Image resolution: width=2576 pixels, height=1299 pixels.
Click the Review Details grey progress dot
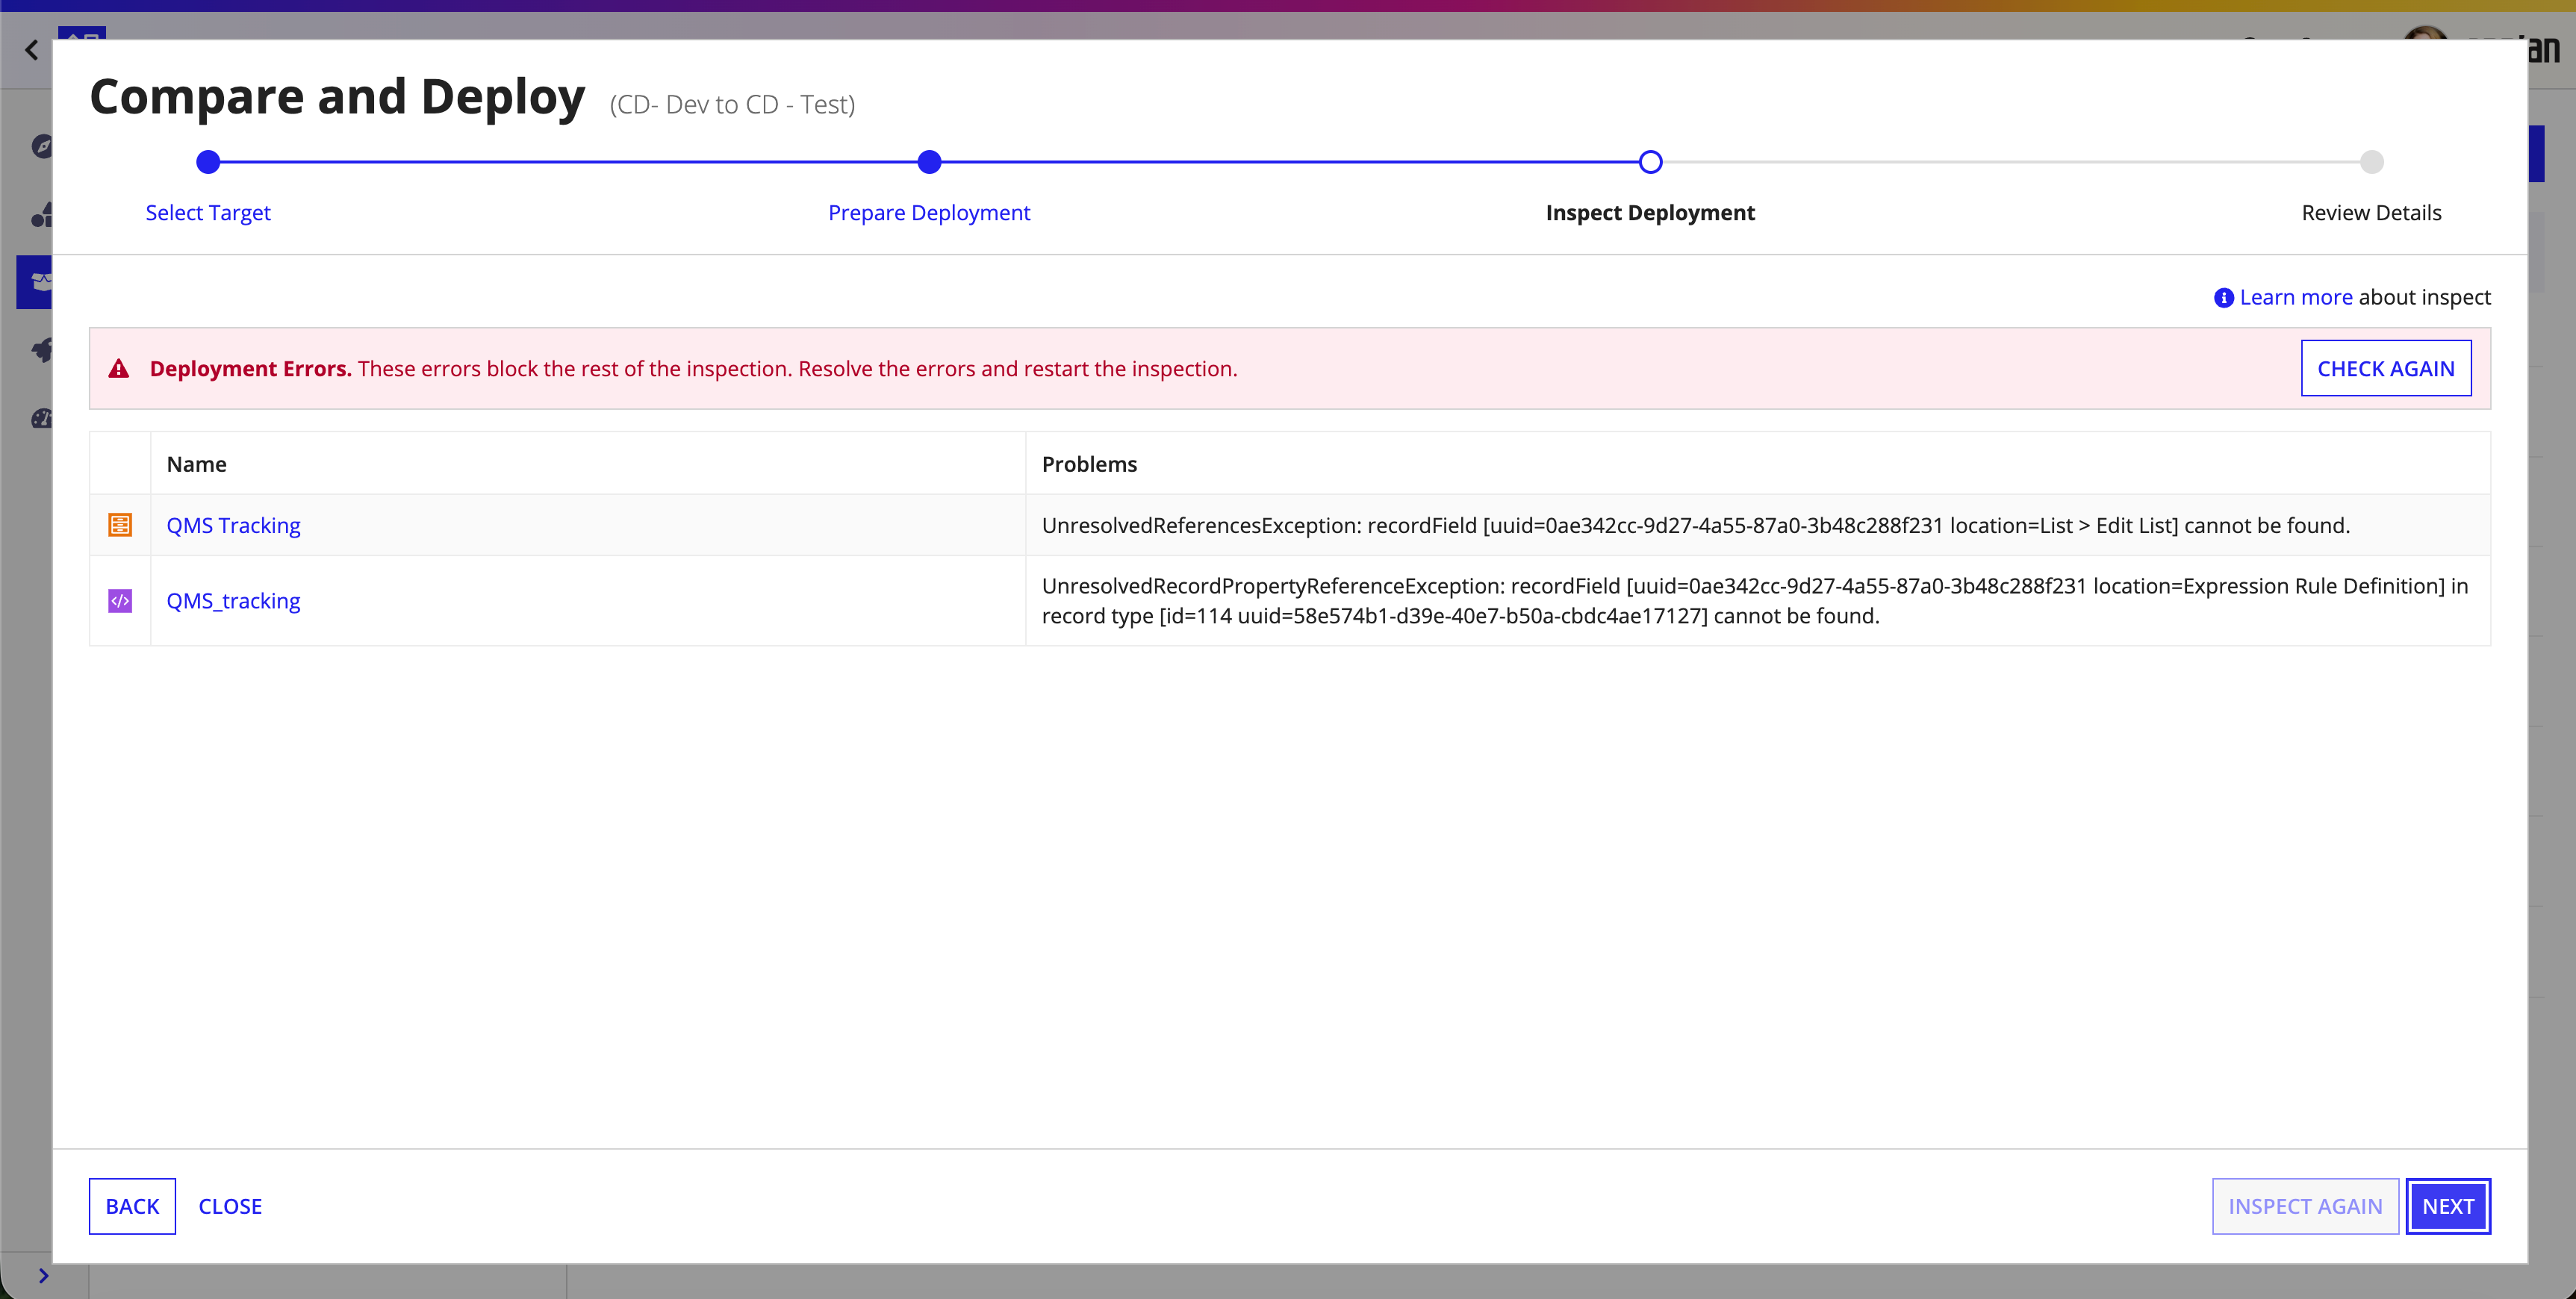(x=2371, y=162)
